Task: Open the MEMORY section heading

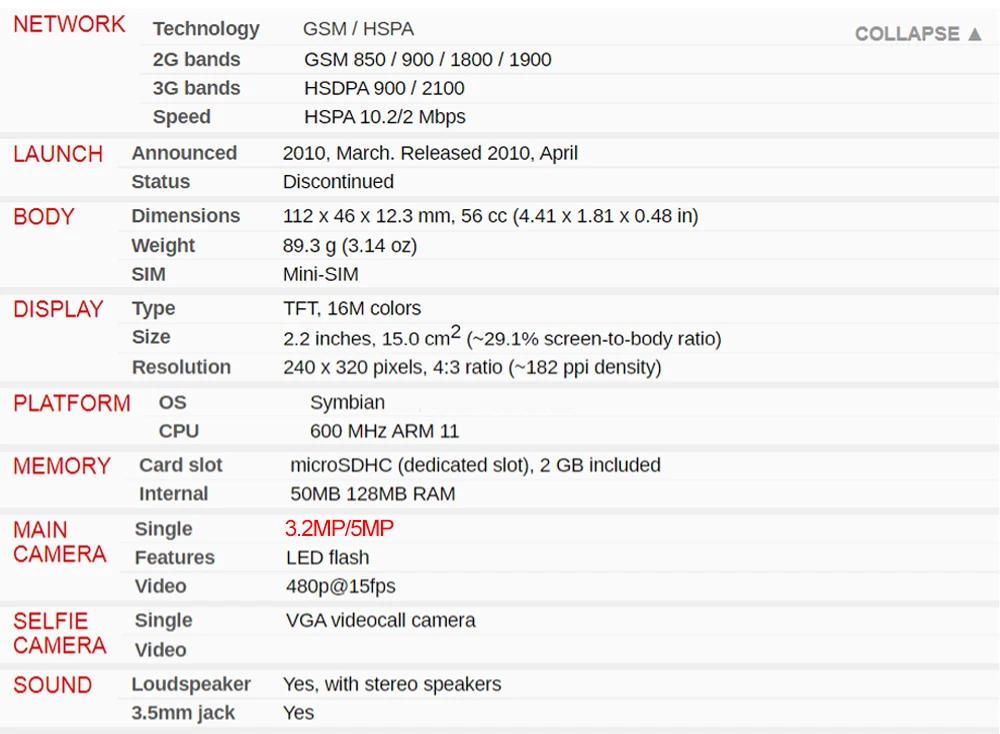Action: pos(61,466)
